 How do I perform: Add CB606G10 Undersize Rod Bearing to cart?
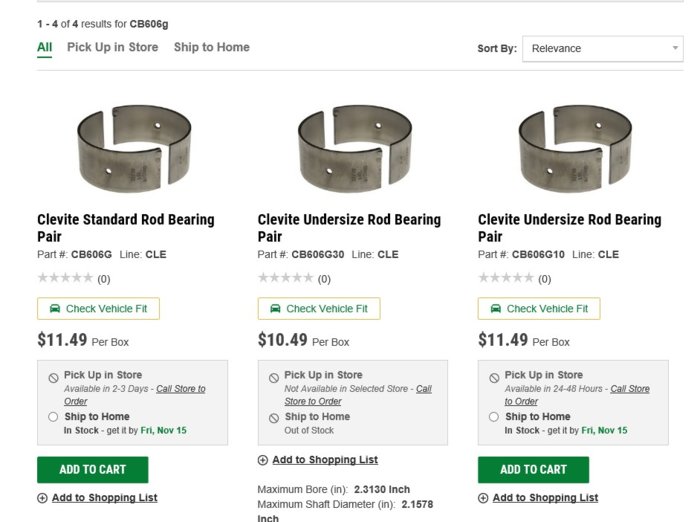coord(533,470)
